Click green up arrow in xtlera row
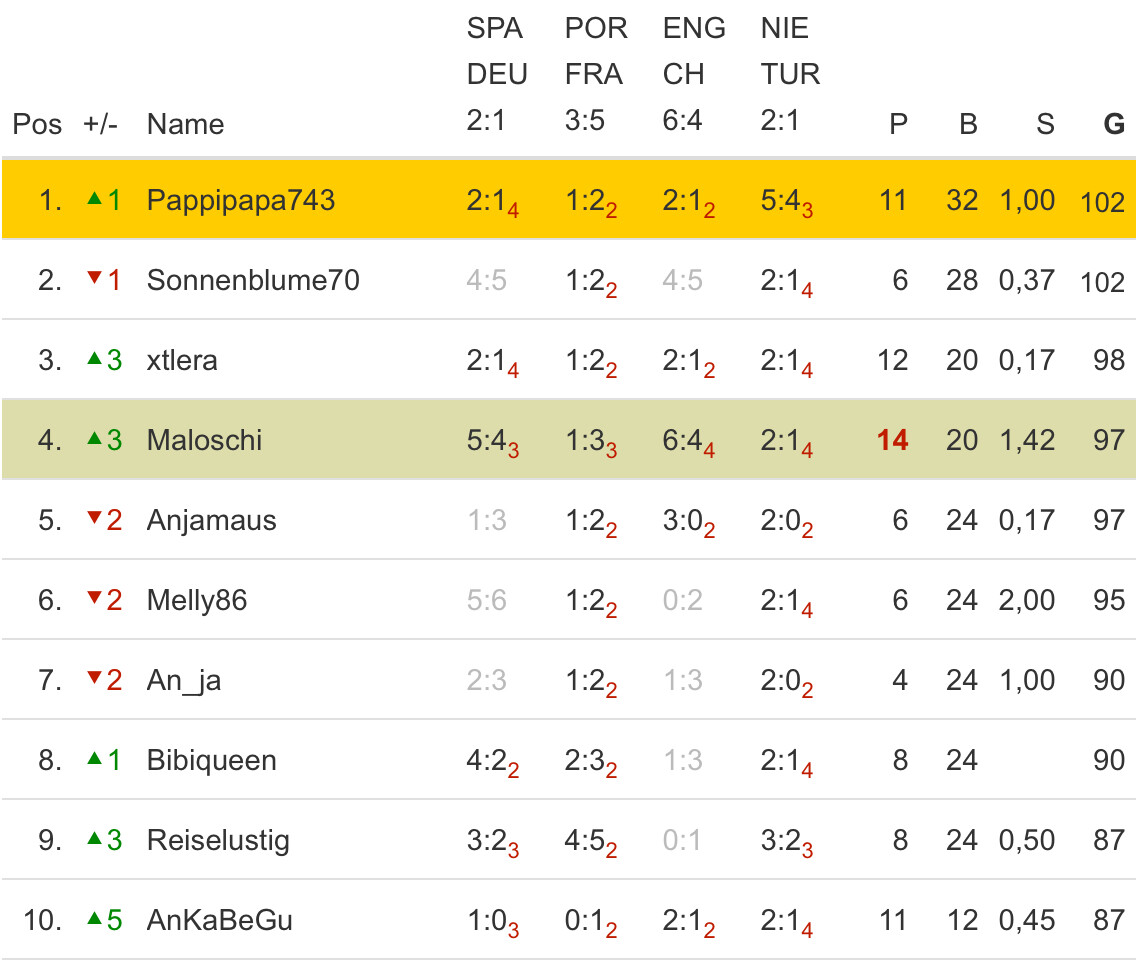 coord(95,359)
